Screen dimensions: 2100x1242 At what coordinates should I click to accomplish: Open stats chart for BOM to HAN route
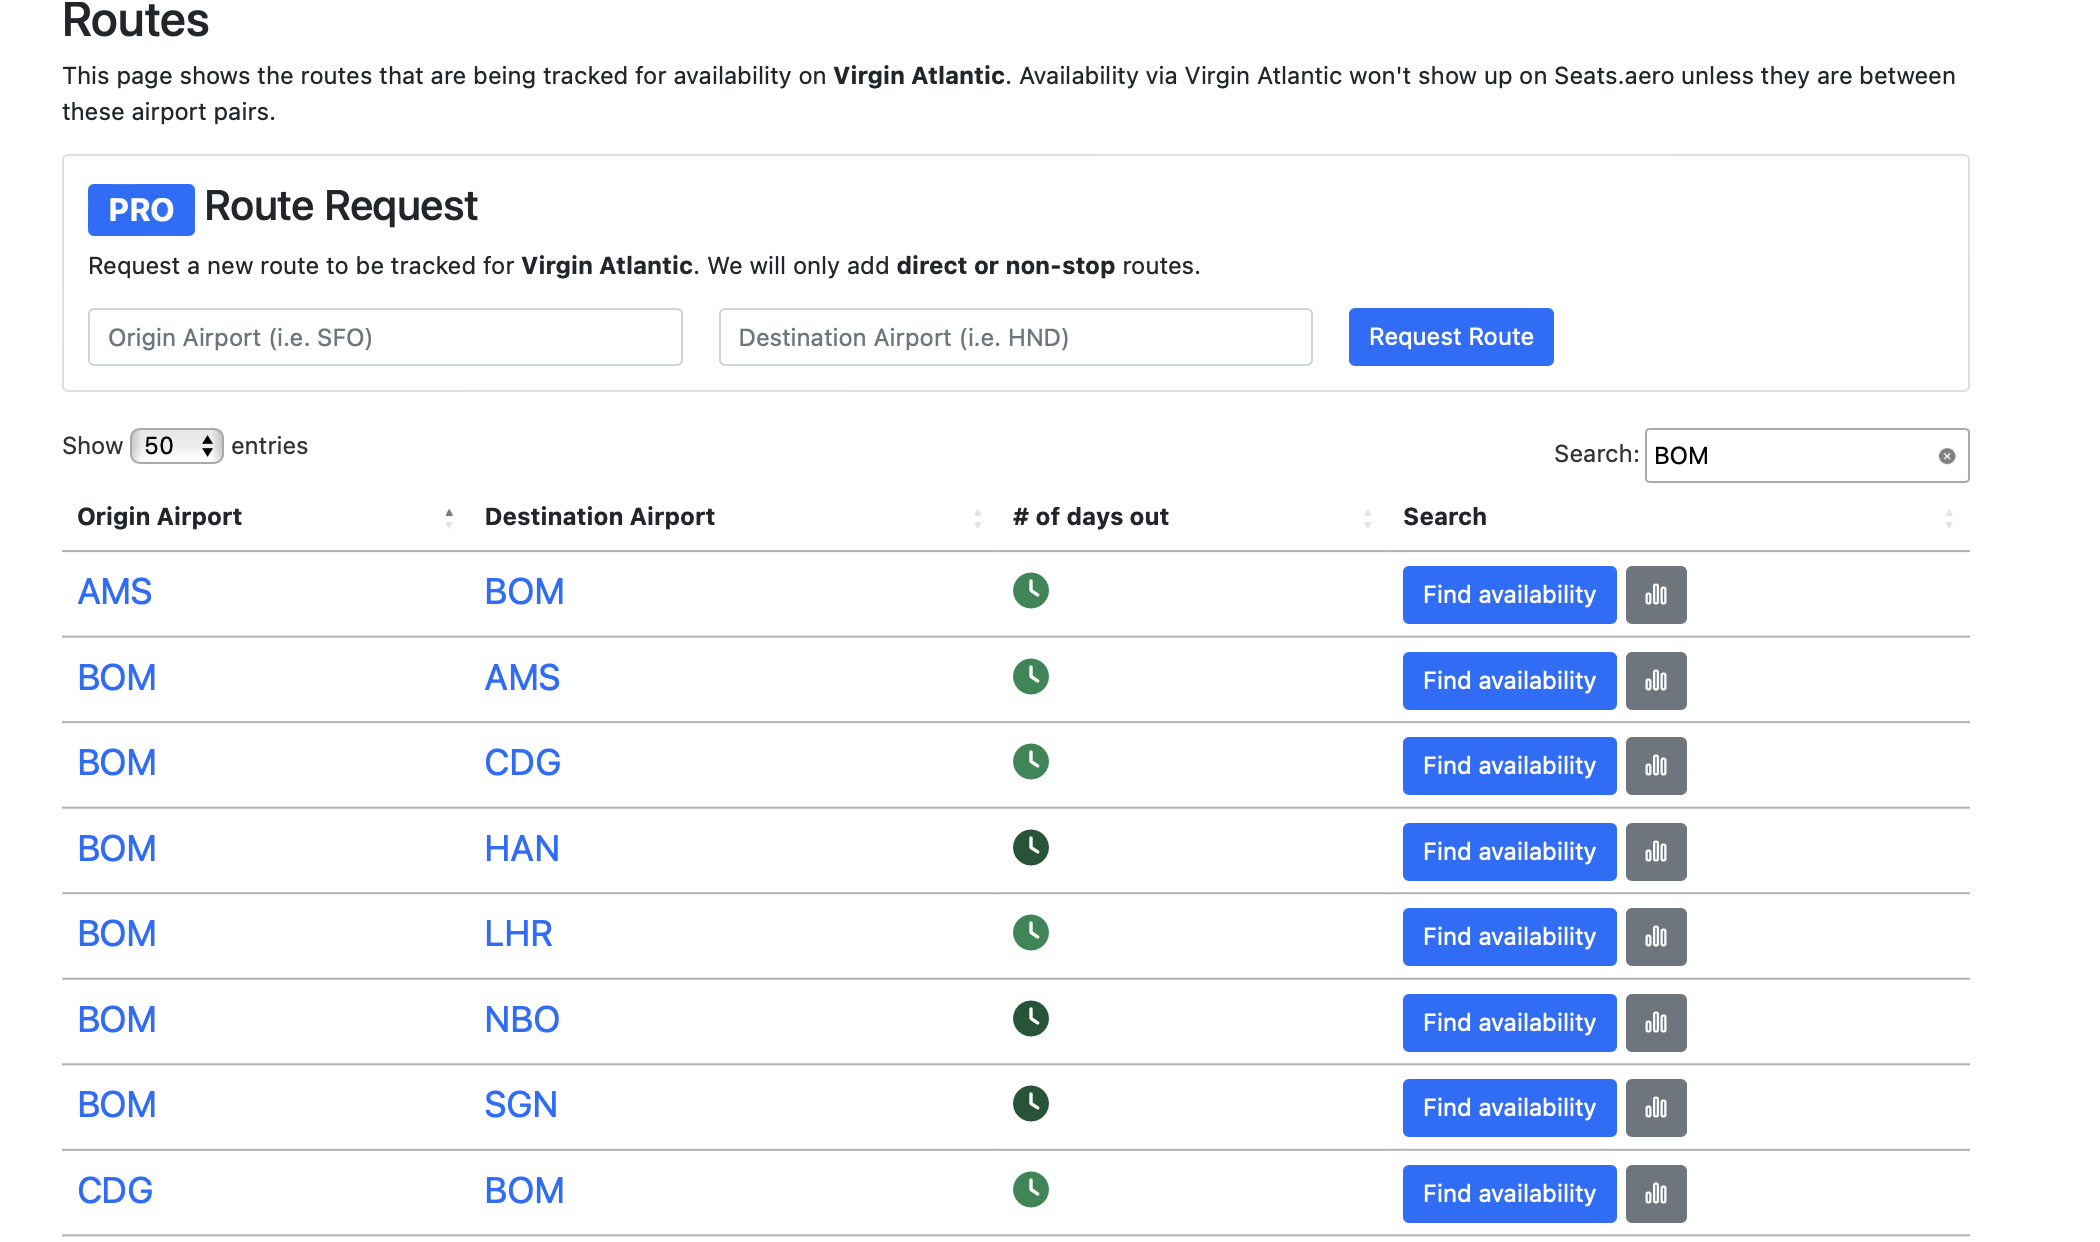coord(1655,852)
